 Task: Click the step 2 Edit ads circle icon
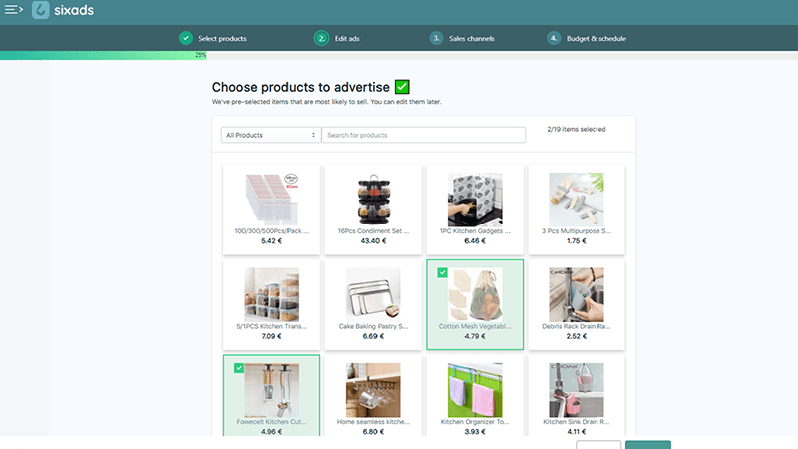point(321,38)
